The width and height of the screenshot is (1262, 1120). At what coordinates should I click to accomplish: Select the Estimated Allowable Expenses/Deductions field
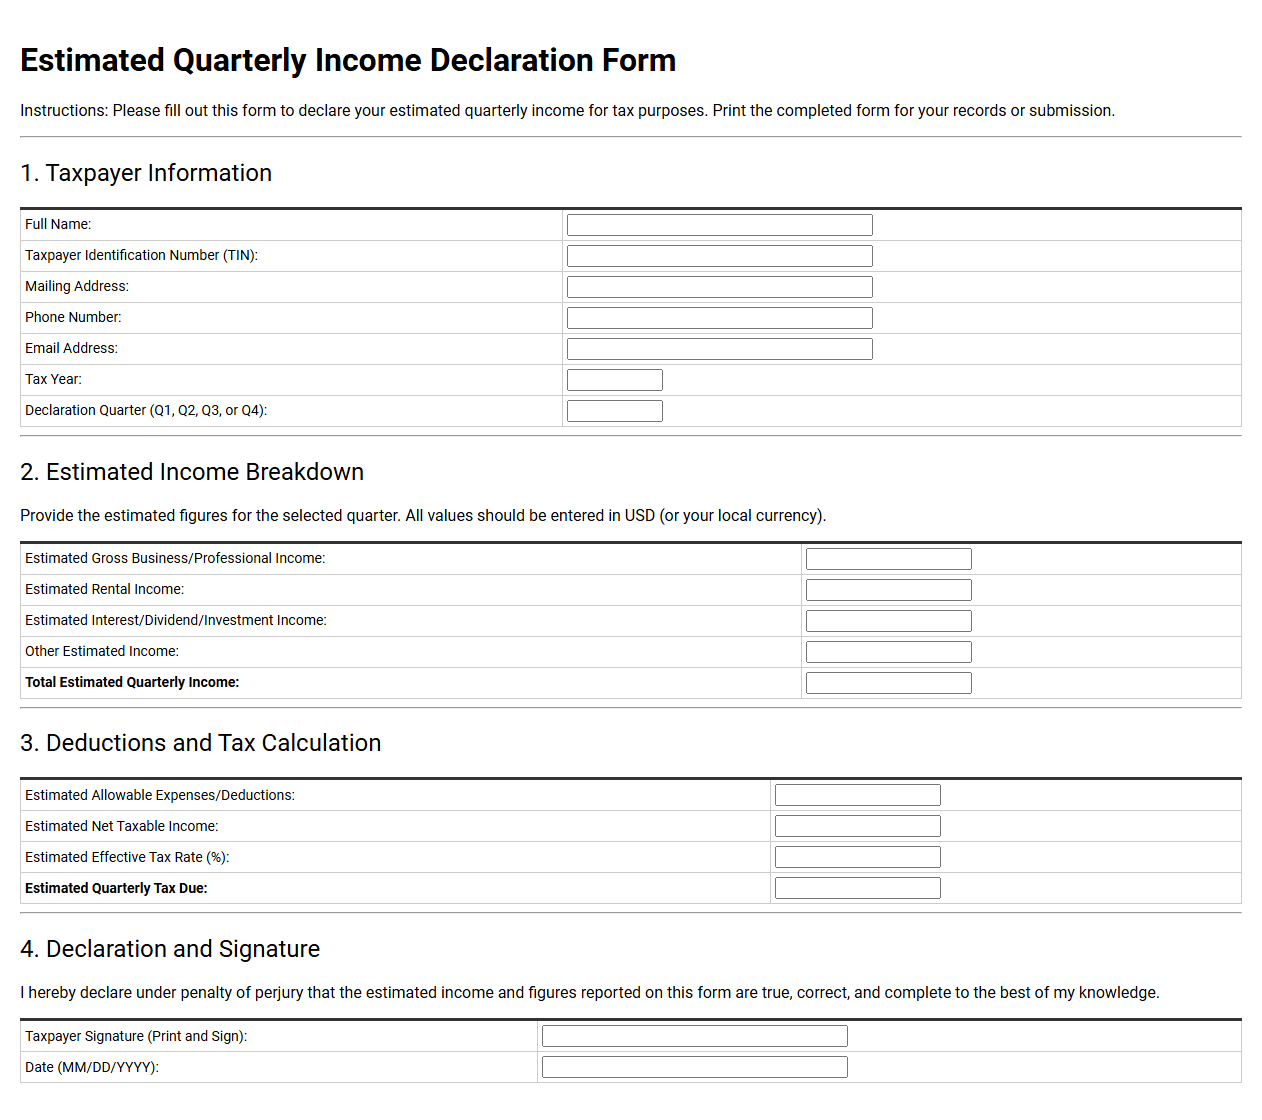857,795
